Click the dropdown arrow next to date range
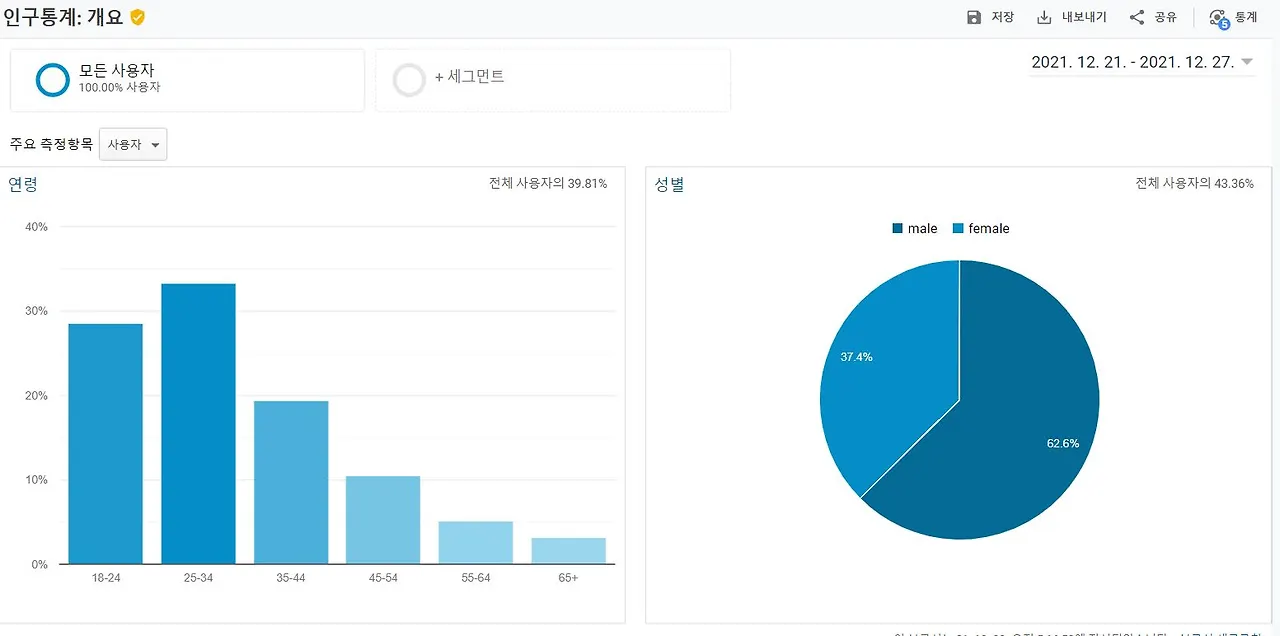 pos(1245,61)
